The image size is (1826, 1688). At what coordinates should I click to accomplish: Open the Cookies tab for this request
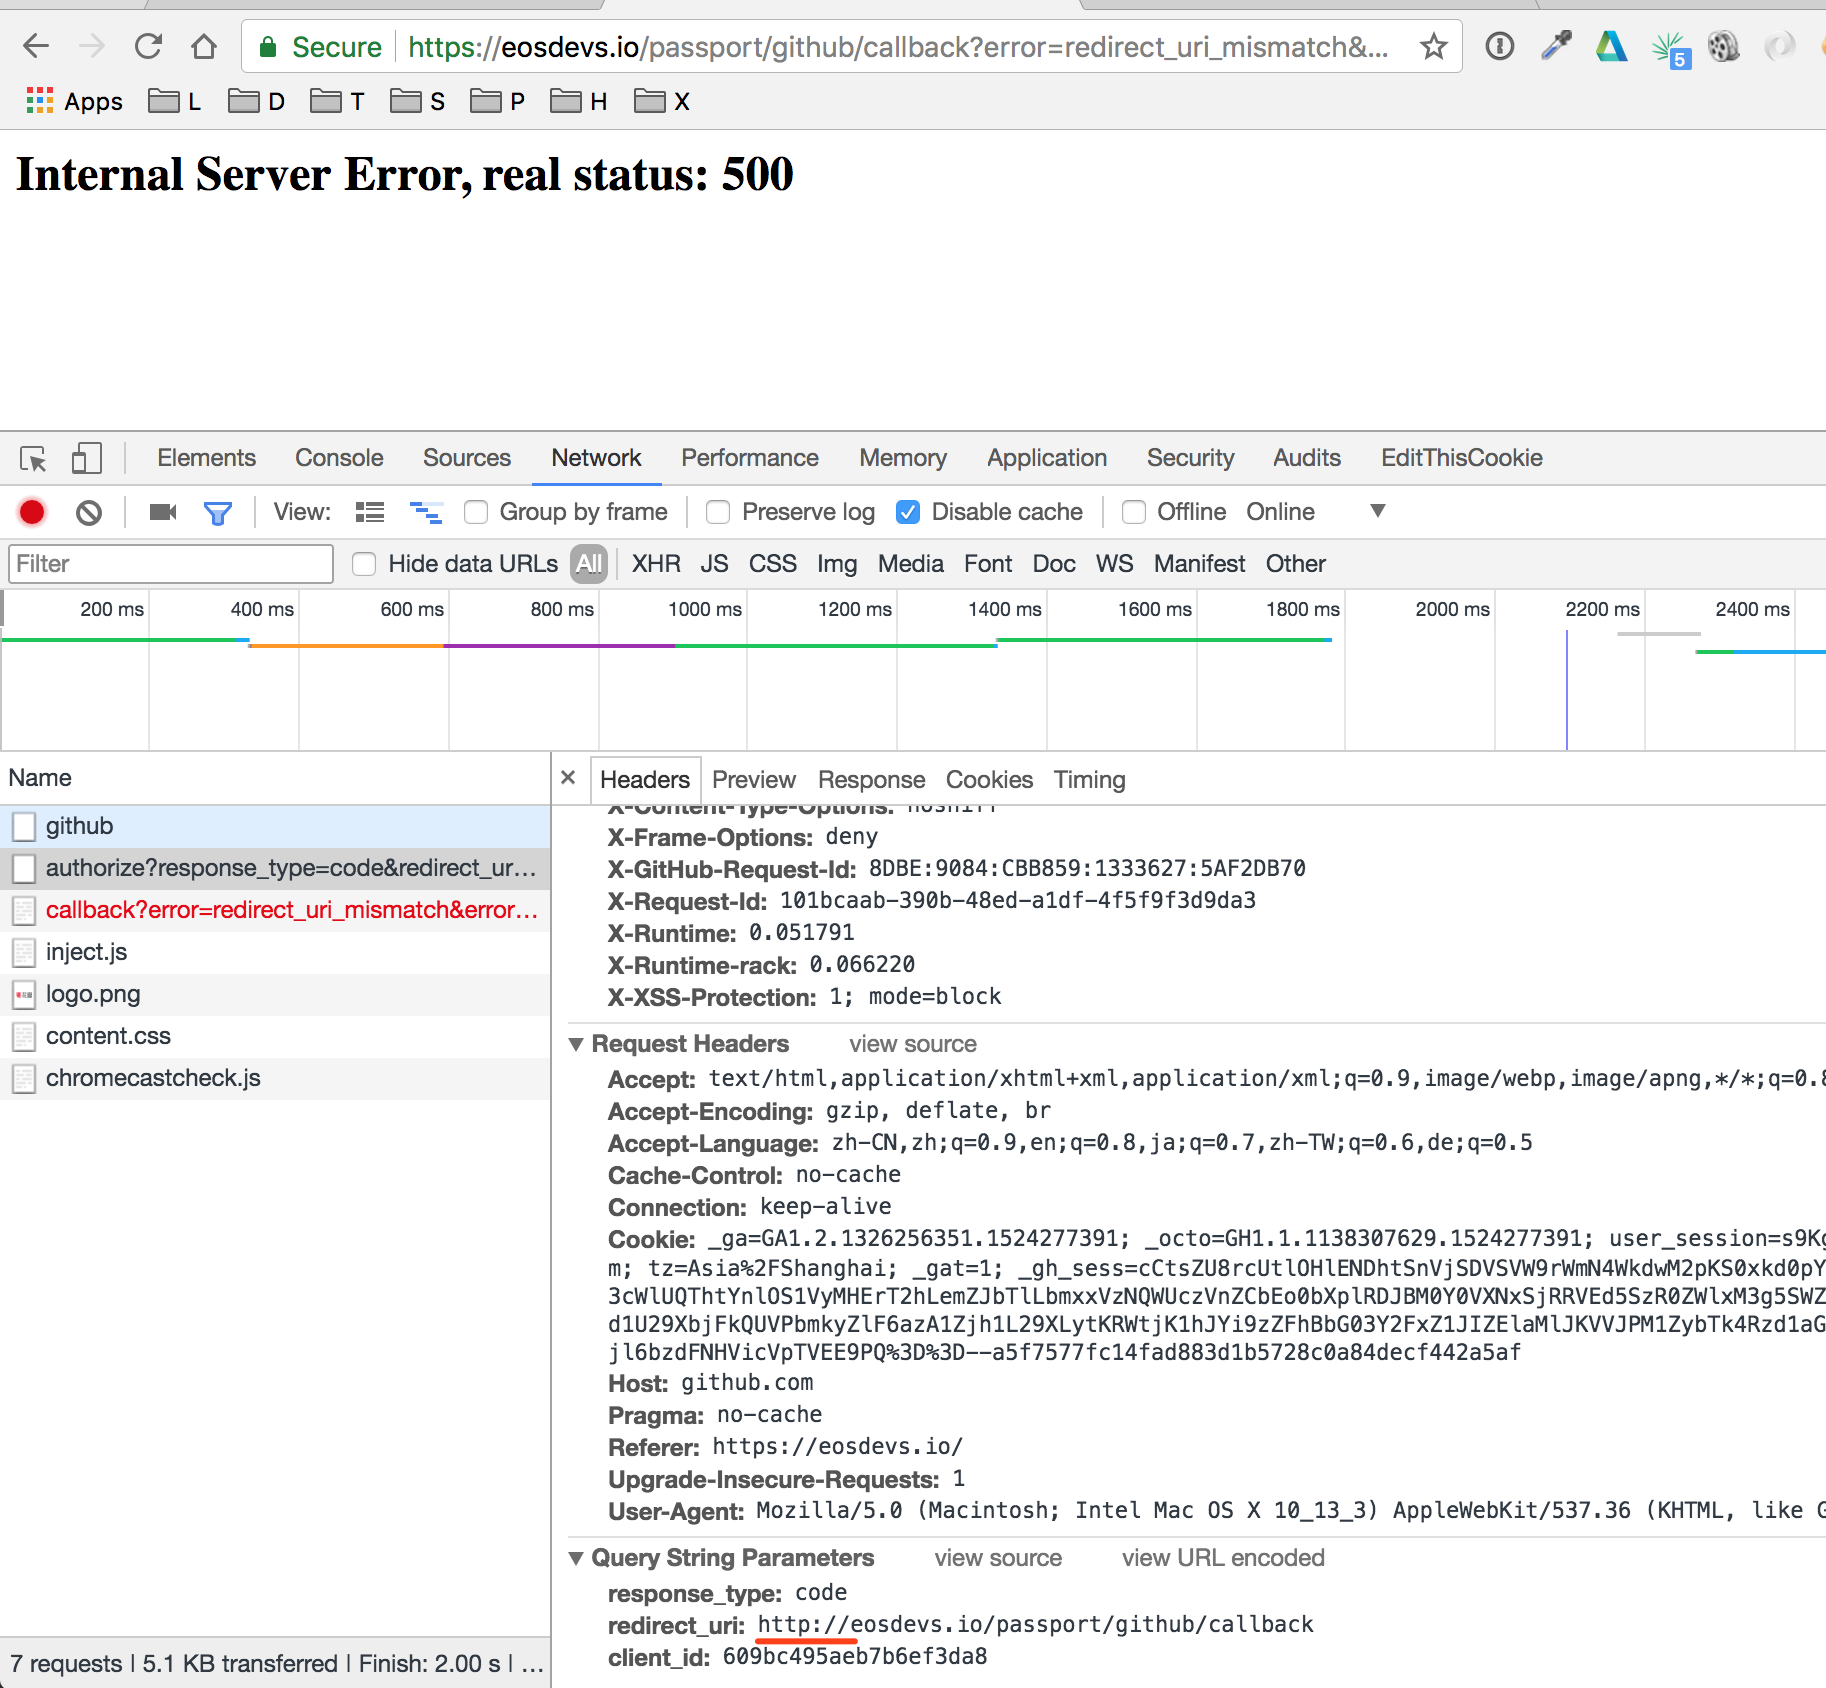pyautogui.click(x=989, y=780)
